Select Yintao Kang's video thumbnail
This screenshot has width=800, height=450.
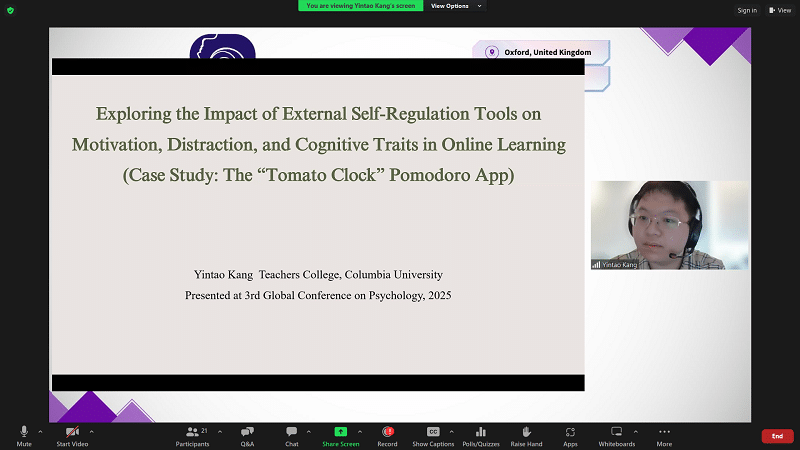[x=669, y=225]
